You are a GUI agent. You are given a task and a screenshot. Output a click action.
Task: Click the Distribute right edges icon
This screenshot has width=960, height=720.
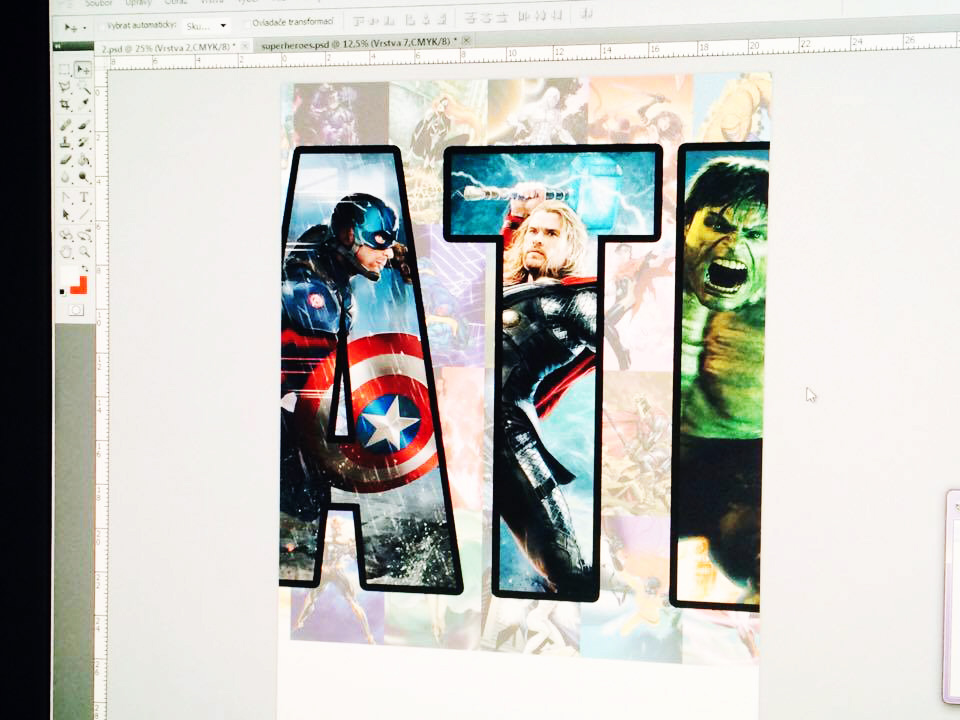click(x=557, y=13)
